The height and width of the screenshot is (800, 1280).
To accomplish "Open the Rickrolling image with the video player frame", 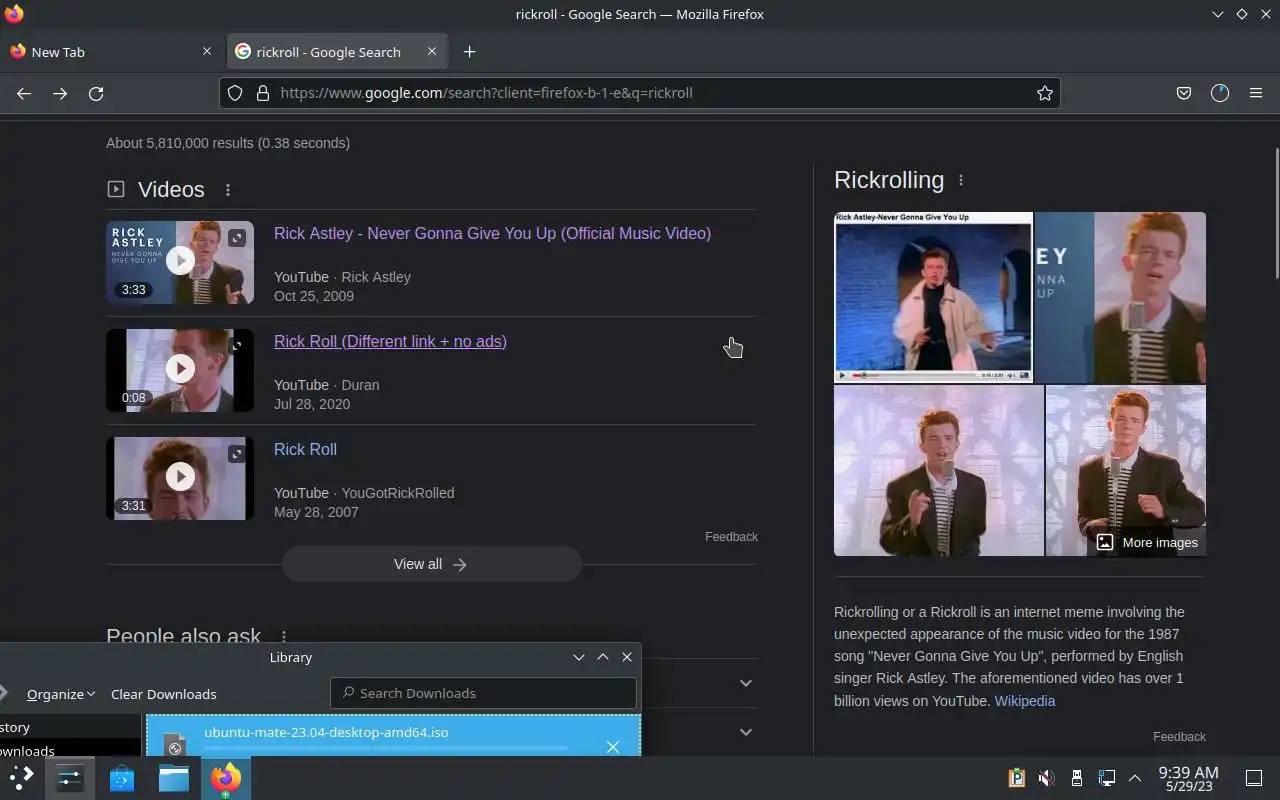I will pos(933,297).
